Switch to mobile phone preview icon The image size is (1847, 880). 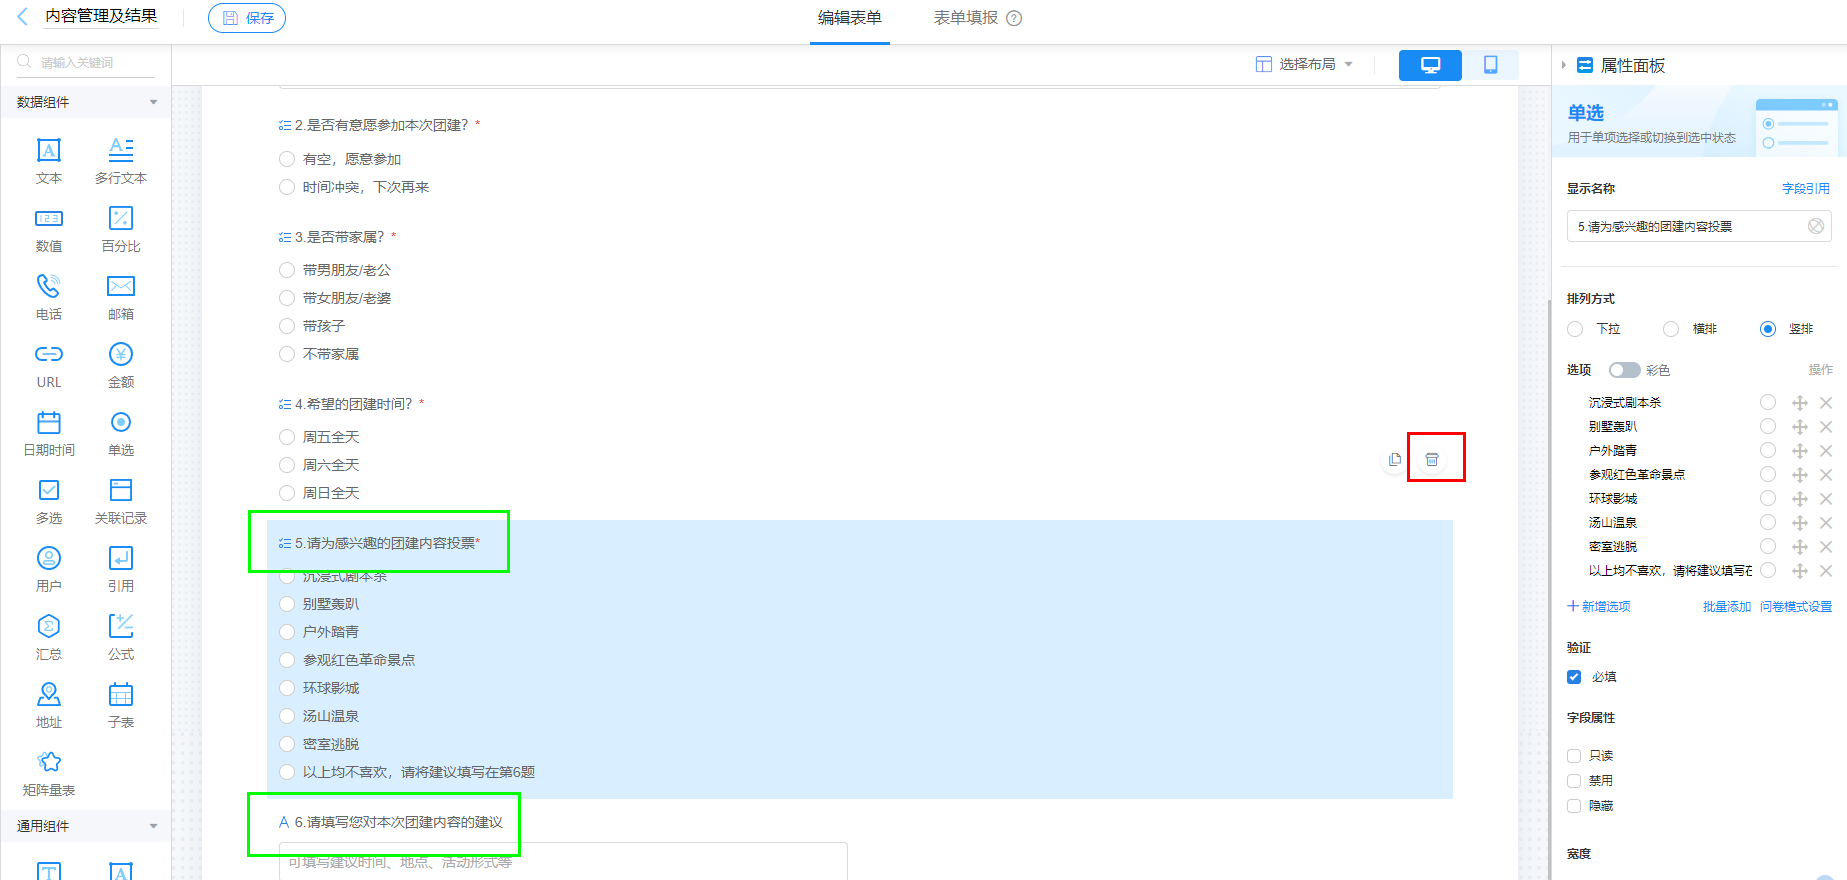[x=1490, y=65]
